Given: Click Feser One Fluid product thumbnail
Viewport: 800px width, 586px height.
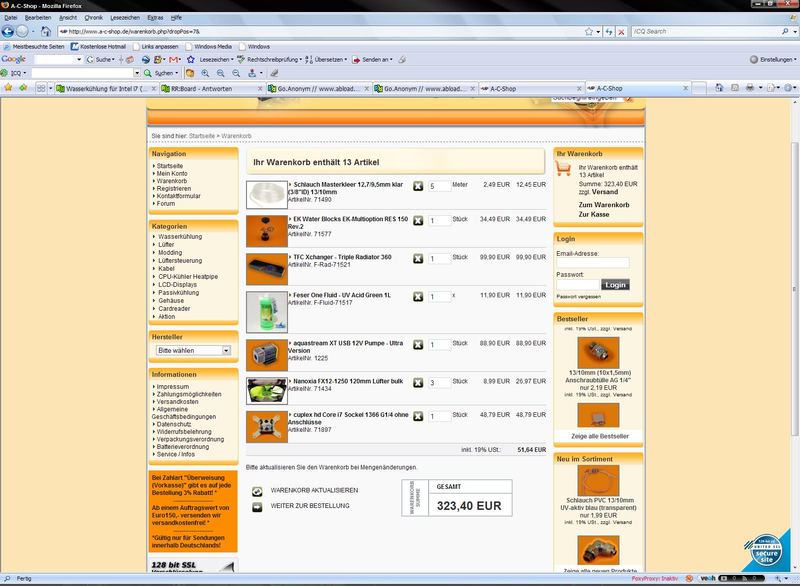Looking at the screenshot, I should coord(267,312).
